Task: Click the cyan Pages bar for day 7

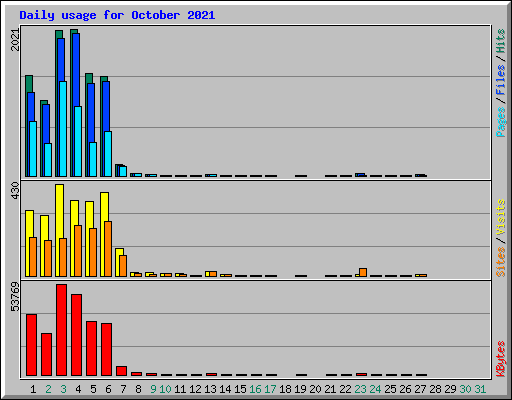Action: (123, 171)
